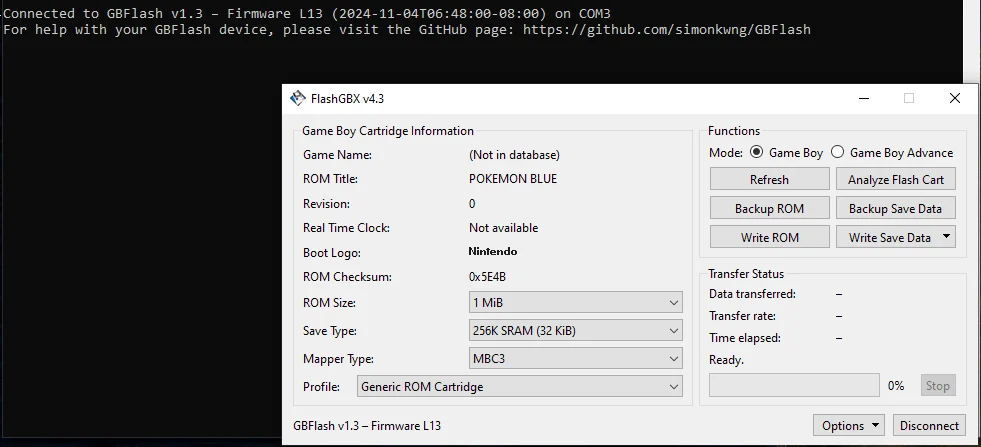The width and height of the screenshot is (981, 447).
Task: Click the disabled Stop button
Action: tap(937, 386)
